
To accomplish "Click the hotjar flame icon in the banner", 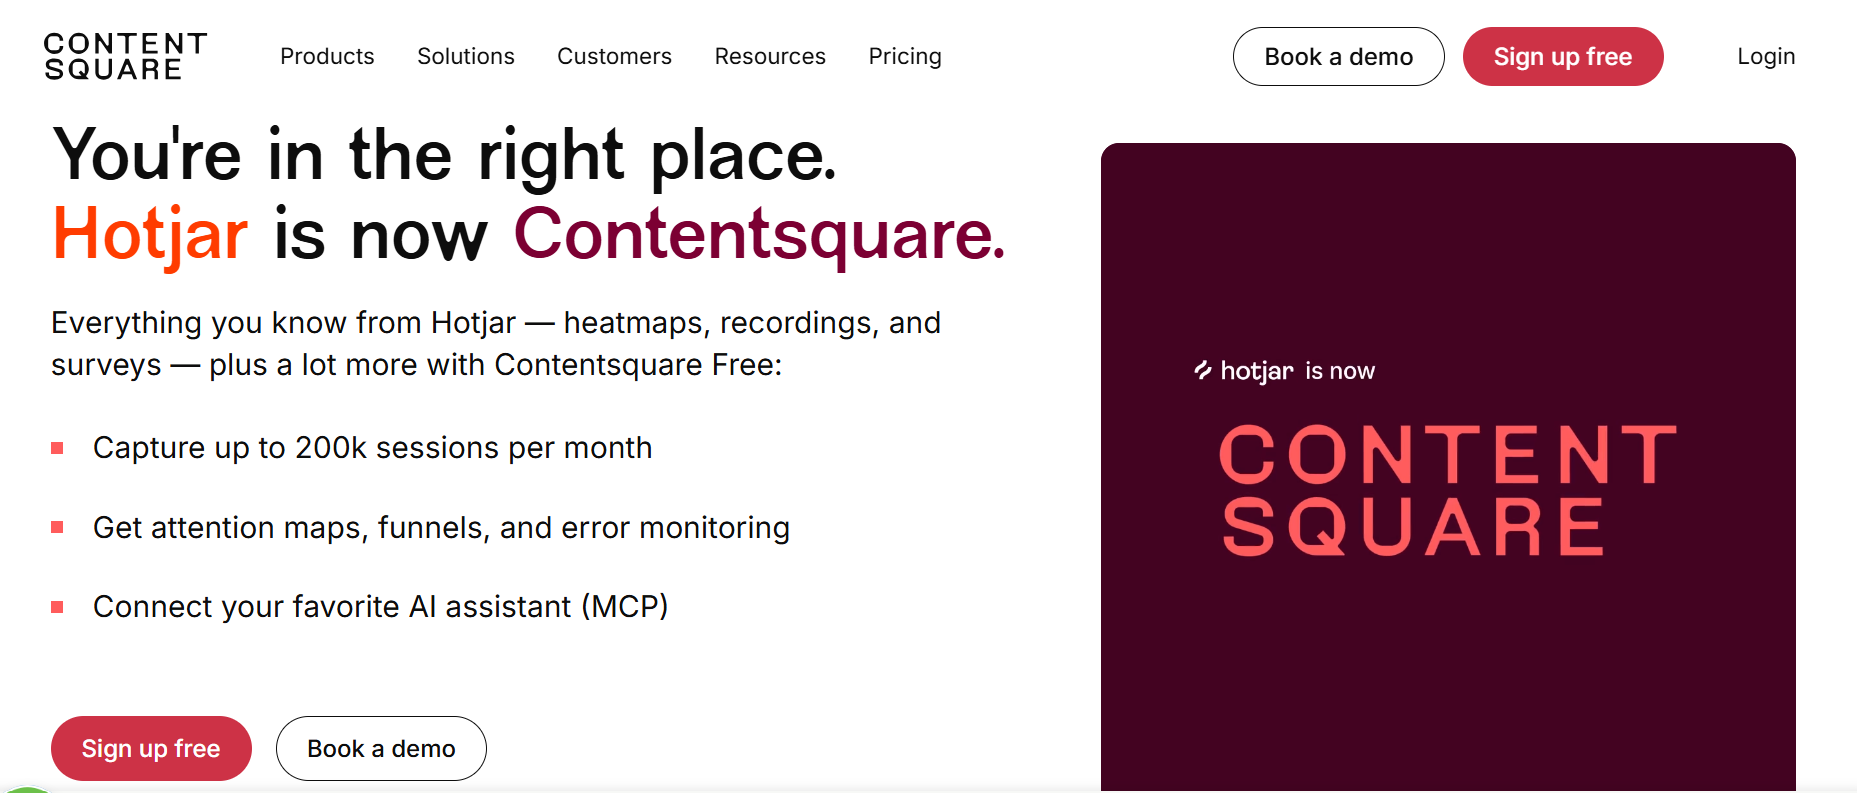I will [1203, 370].
